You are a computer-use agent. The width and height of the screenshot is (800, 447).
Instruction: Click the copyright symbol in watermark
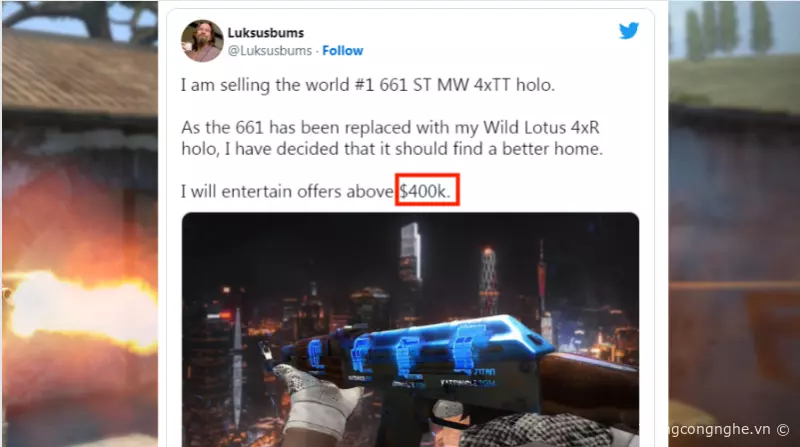click(783, 430)
